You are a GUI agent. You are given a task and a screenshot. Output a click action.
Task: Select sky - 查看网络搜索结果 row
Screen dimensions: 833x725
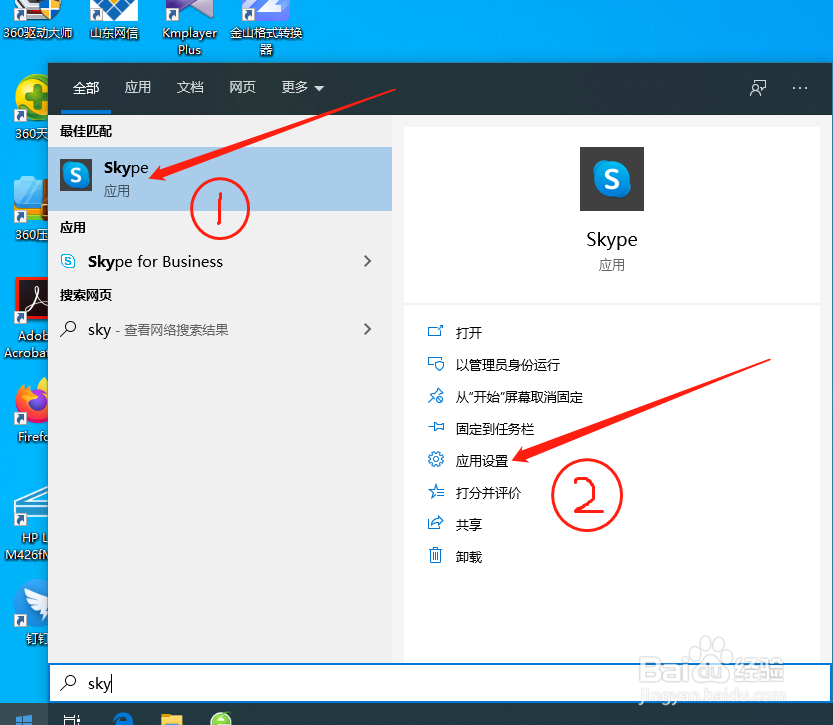click(220, 329)
